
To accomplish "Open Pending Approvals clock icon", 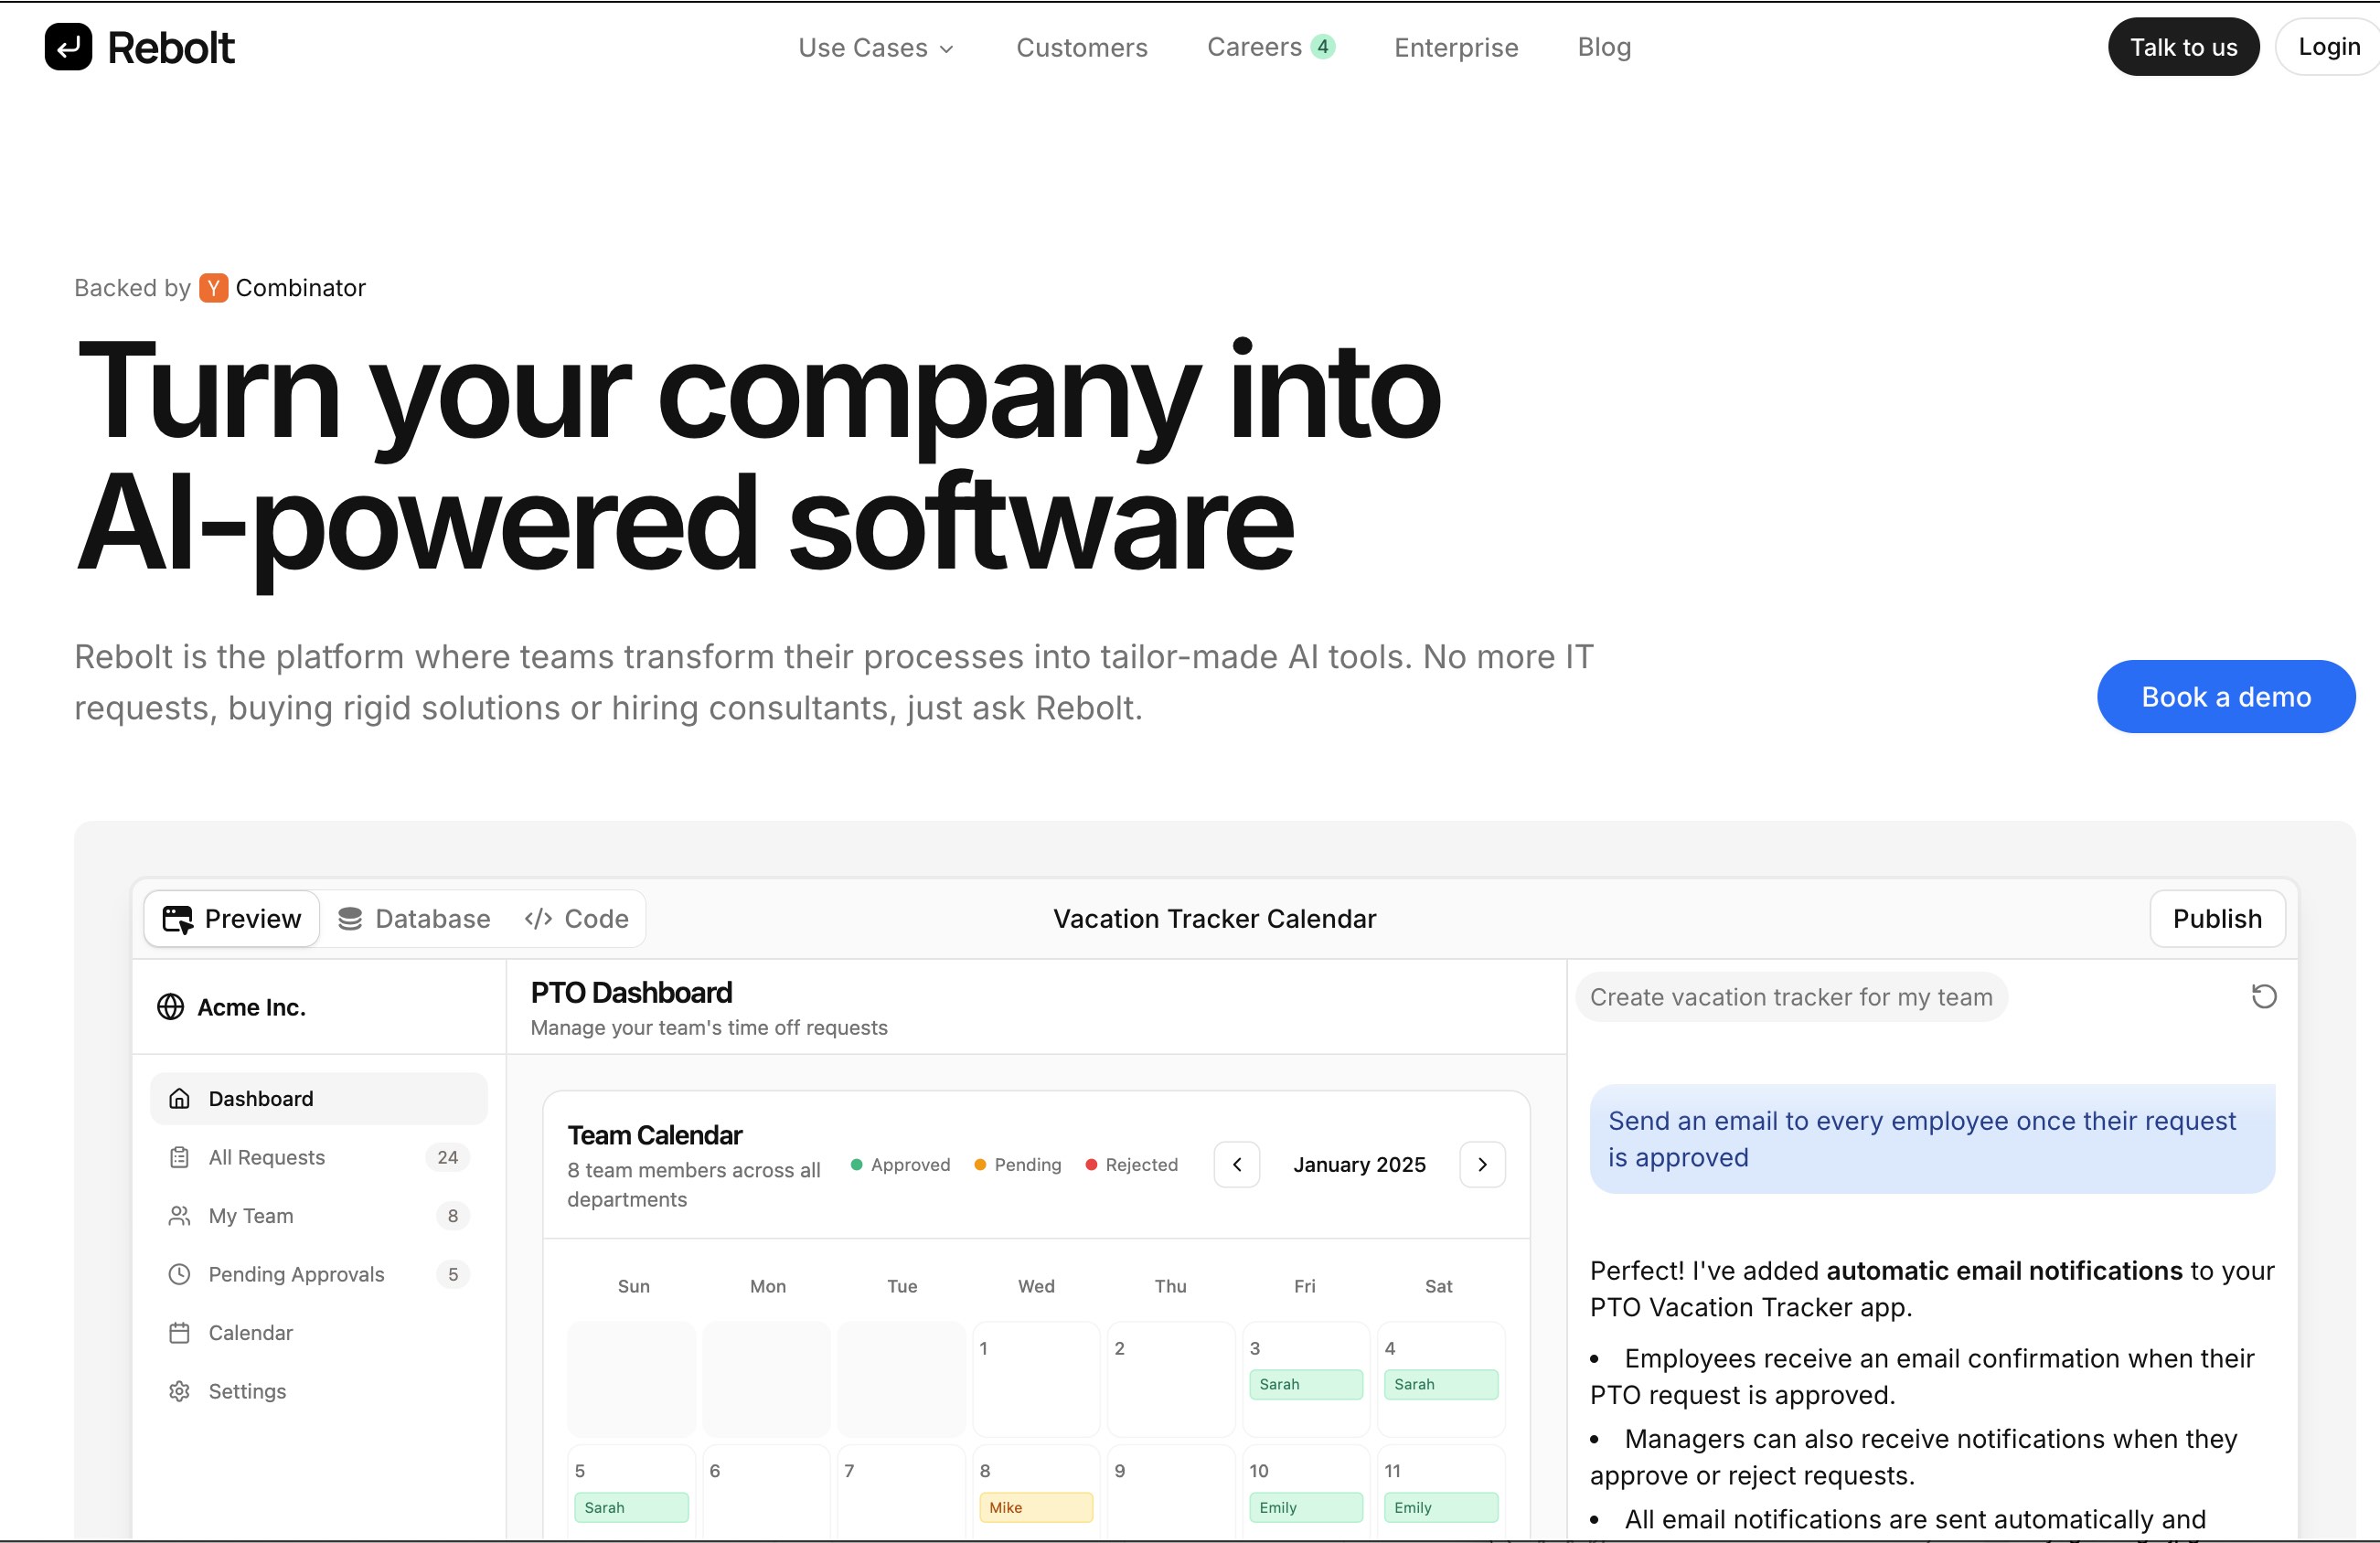I will pyautogui.click(x=180, y=1274).
